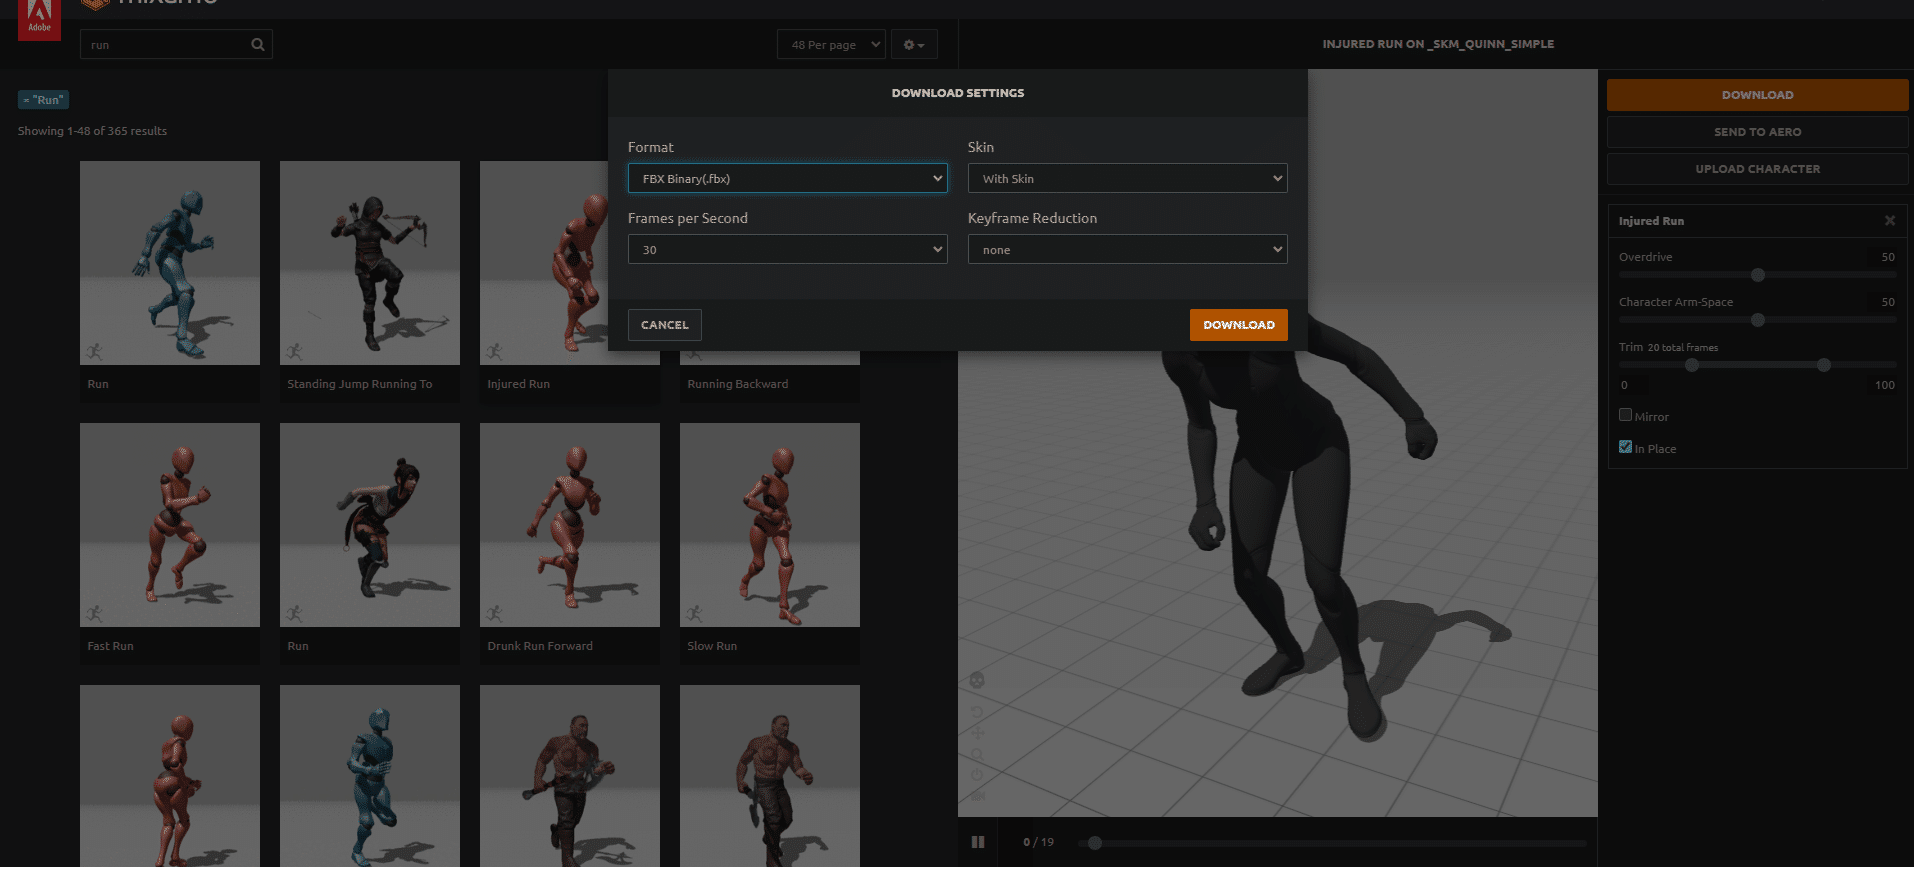The width and height of the screenshot is (1914, 870).
Task: Adjust the Overdrive slider handle
Action: pos(1758,275)
